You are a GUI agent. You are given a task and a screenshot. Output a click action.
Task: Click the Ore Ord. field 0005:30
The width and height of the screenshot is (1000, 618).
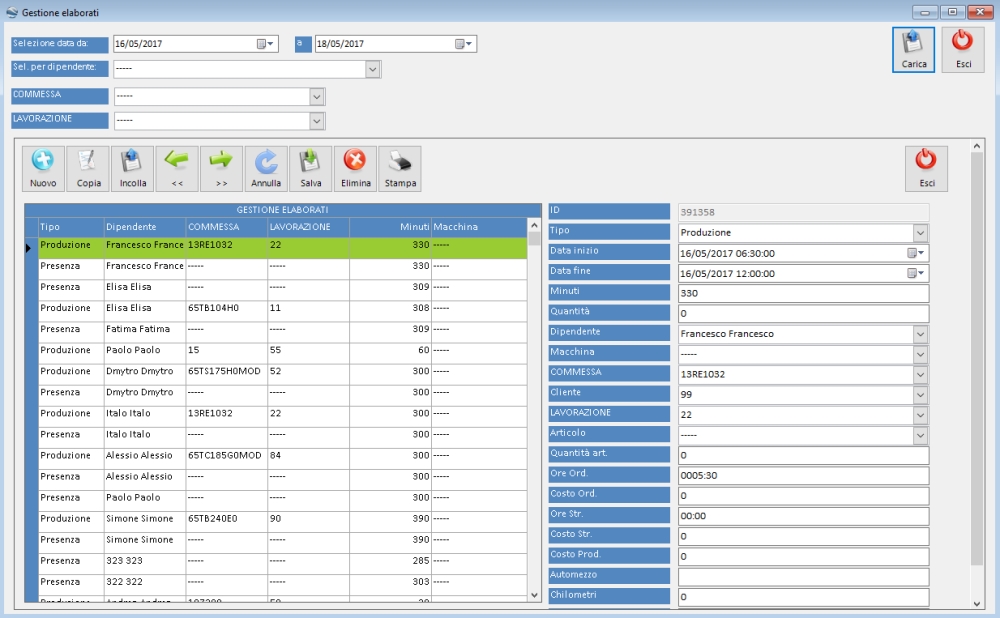click(803, 476)
